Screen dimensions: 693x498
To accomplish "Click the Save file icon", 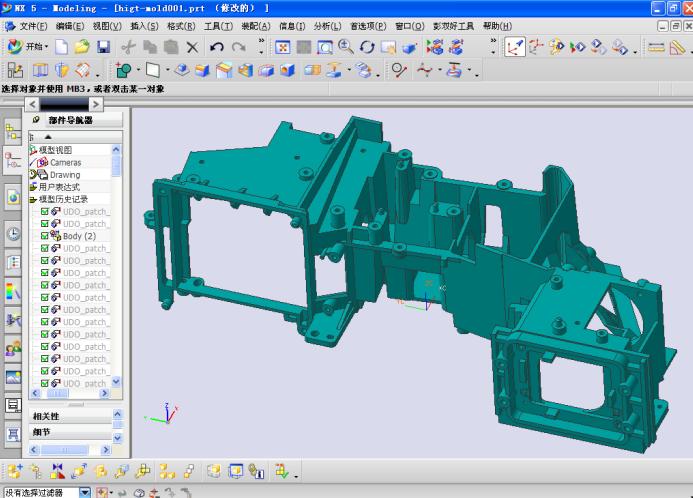I will [103, 47].
